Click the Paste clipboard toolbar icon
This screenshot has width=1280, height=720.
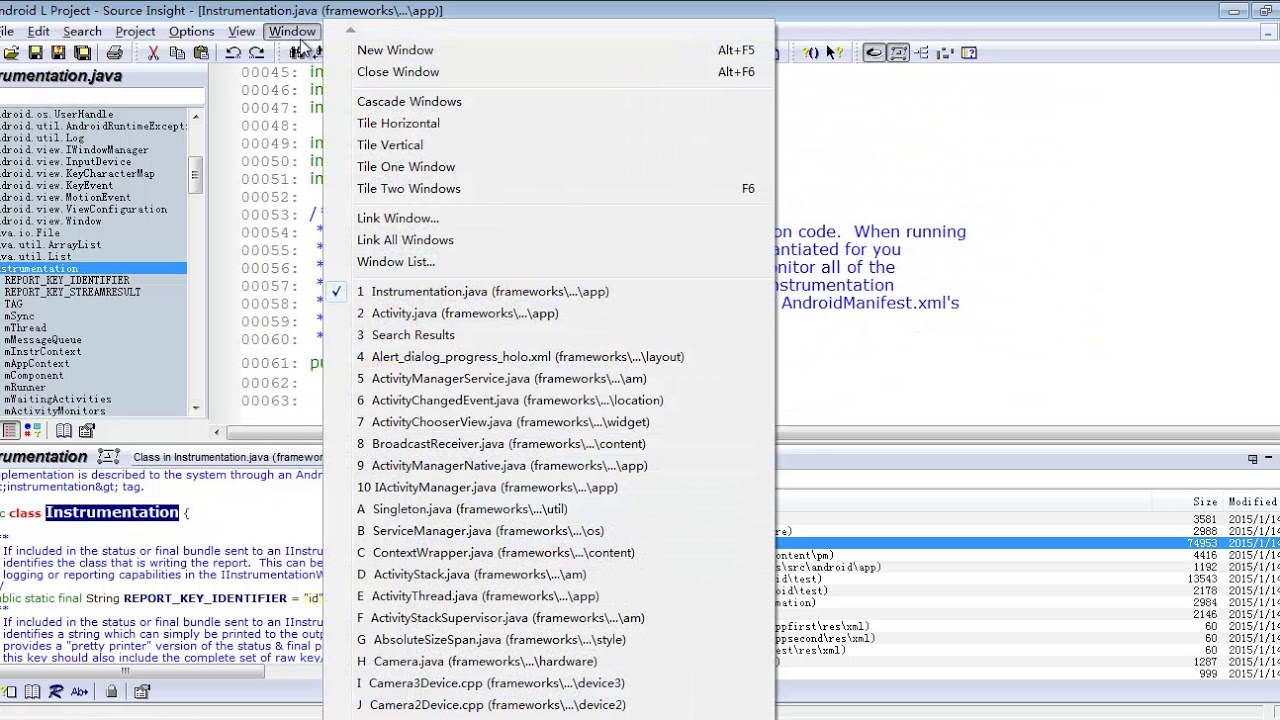point(201,53)
